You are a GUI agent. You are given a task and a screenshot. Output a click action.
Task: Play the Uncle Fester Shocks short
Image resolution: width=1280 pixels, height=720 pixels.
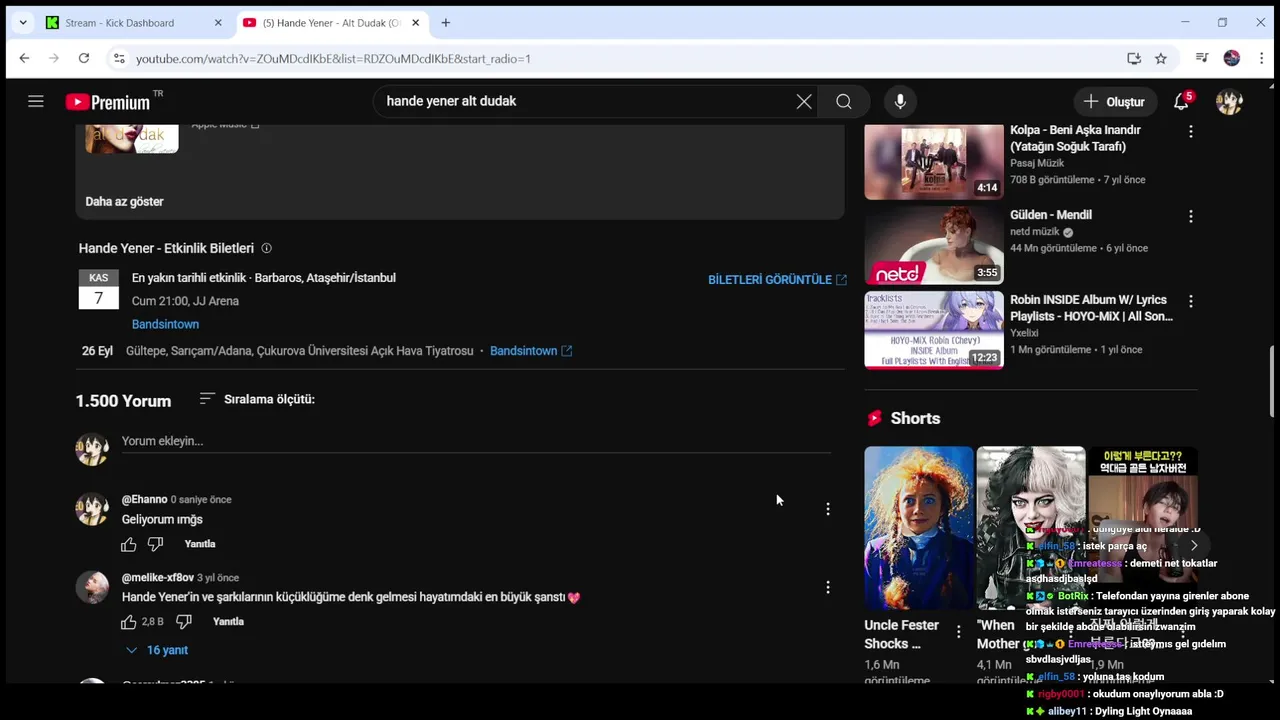click(919, 528)
